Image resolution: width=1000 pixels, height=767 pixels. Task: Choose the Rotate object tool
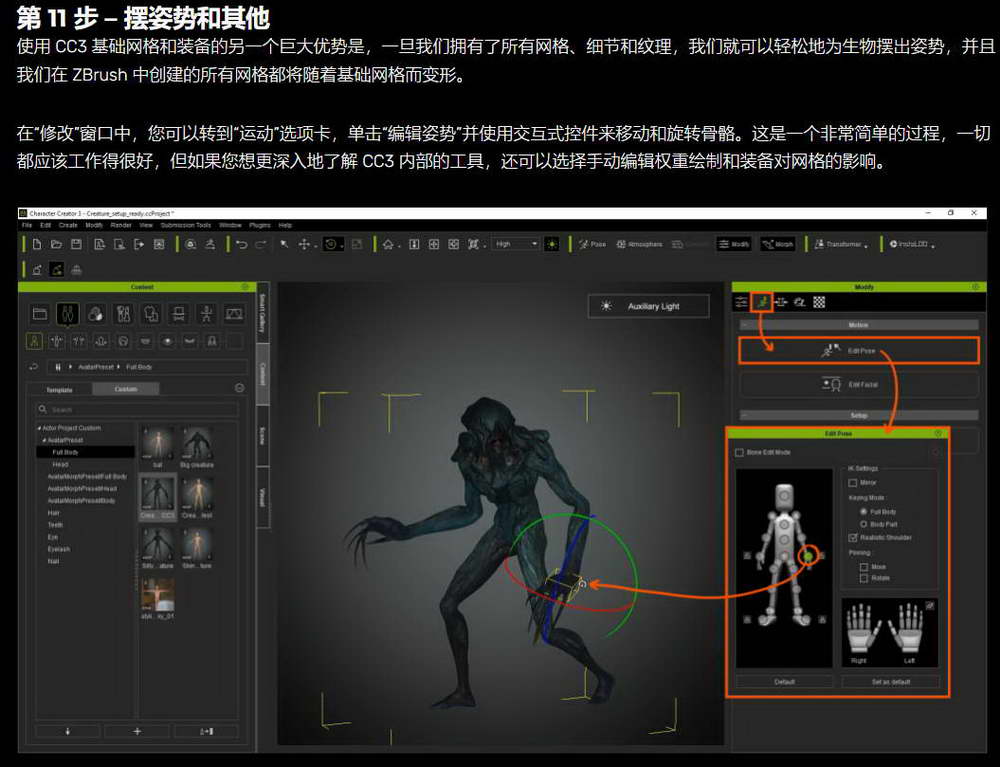click(331, 244)
